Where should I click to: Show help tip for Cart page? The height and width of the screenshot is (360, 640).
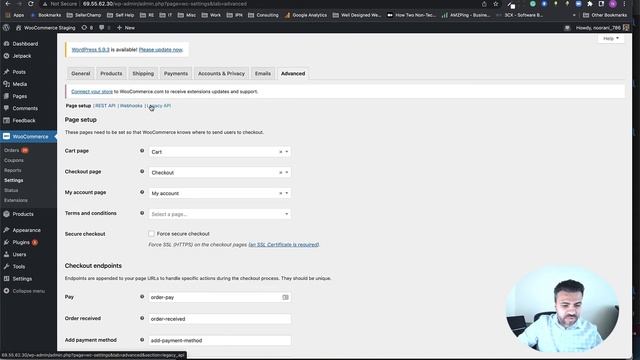pyautogui.click(x=142, y=151)
